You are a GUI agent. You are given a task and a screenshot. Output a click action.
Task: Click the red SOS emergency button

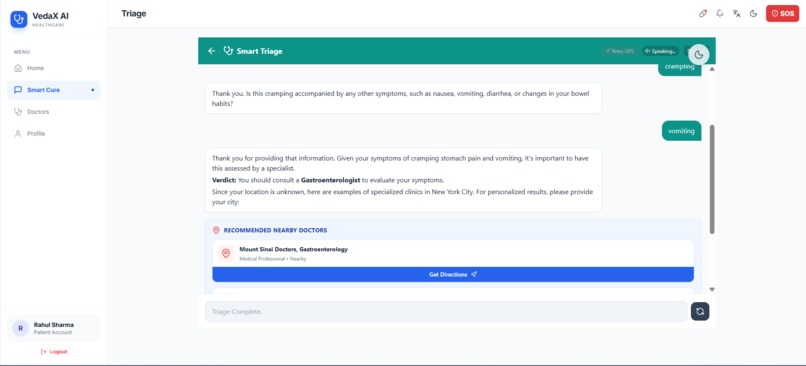pyautogui.click(x=782, y=14)
